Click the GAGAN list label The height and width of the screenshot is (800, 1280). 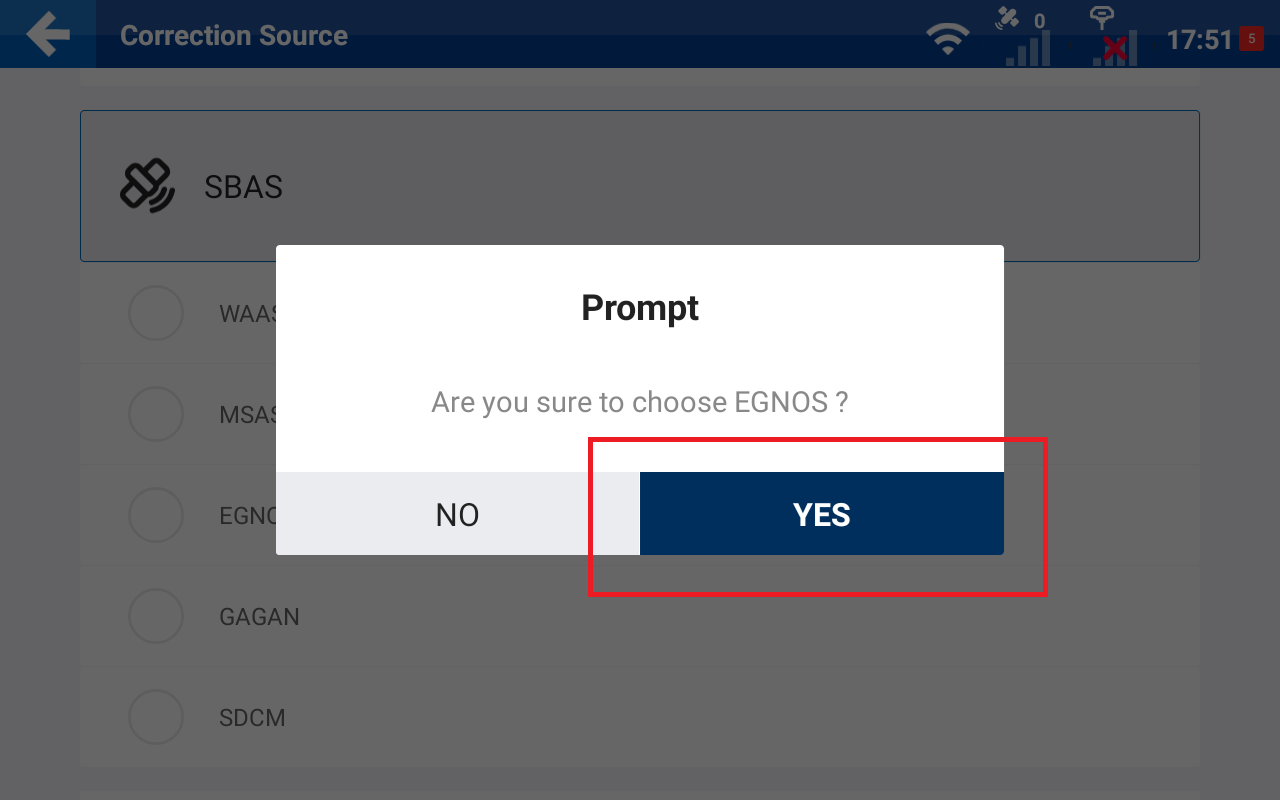click(x=259, y=617)
